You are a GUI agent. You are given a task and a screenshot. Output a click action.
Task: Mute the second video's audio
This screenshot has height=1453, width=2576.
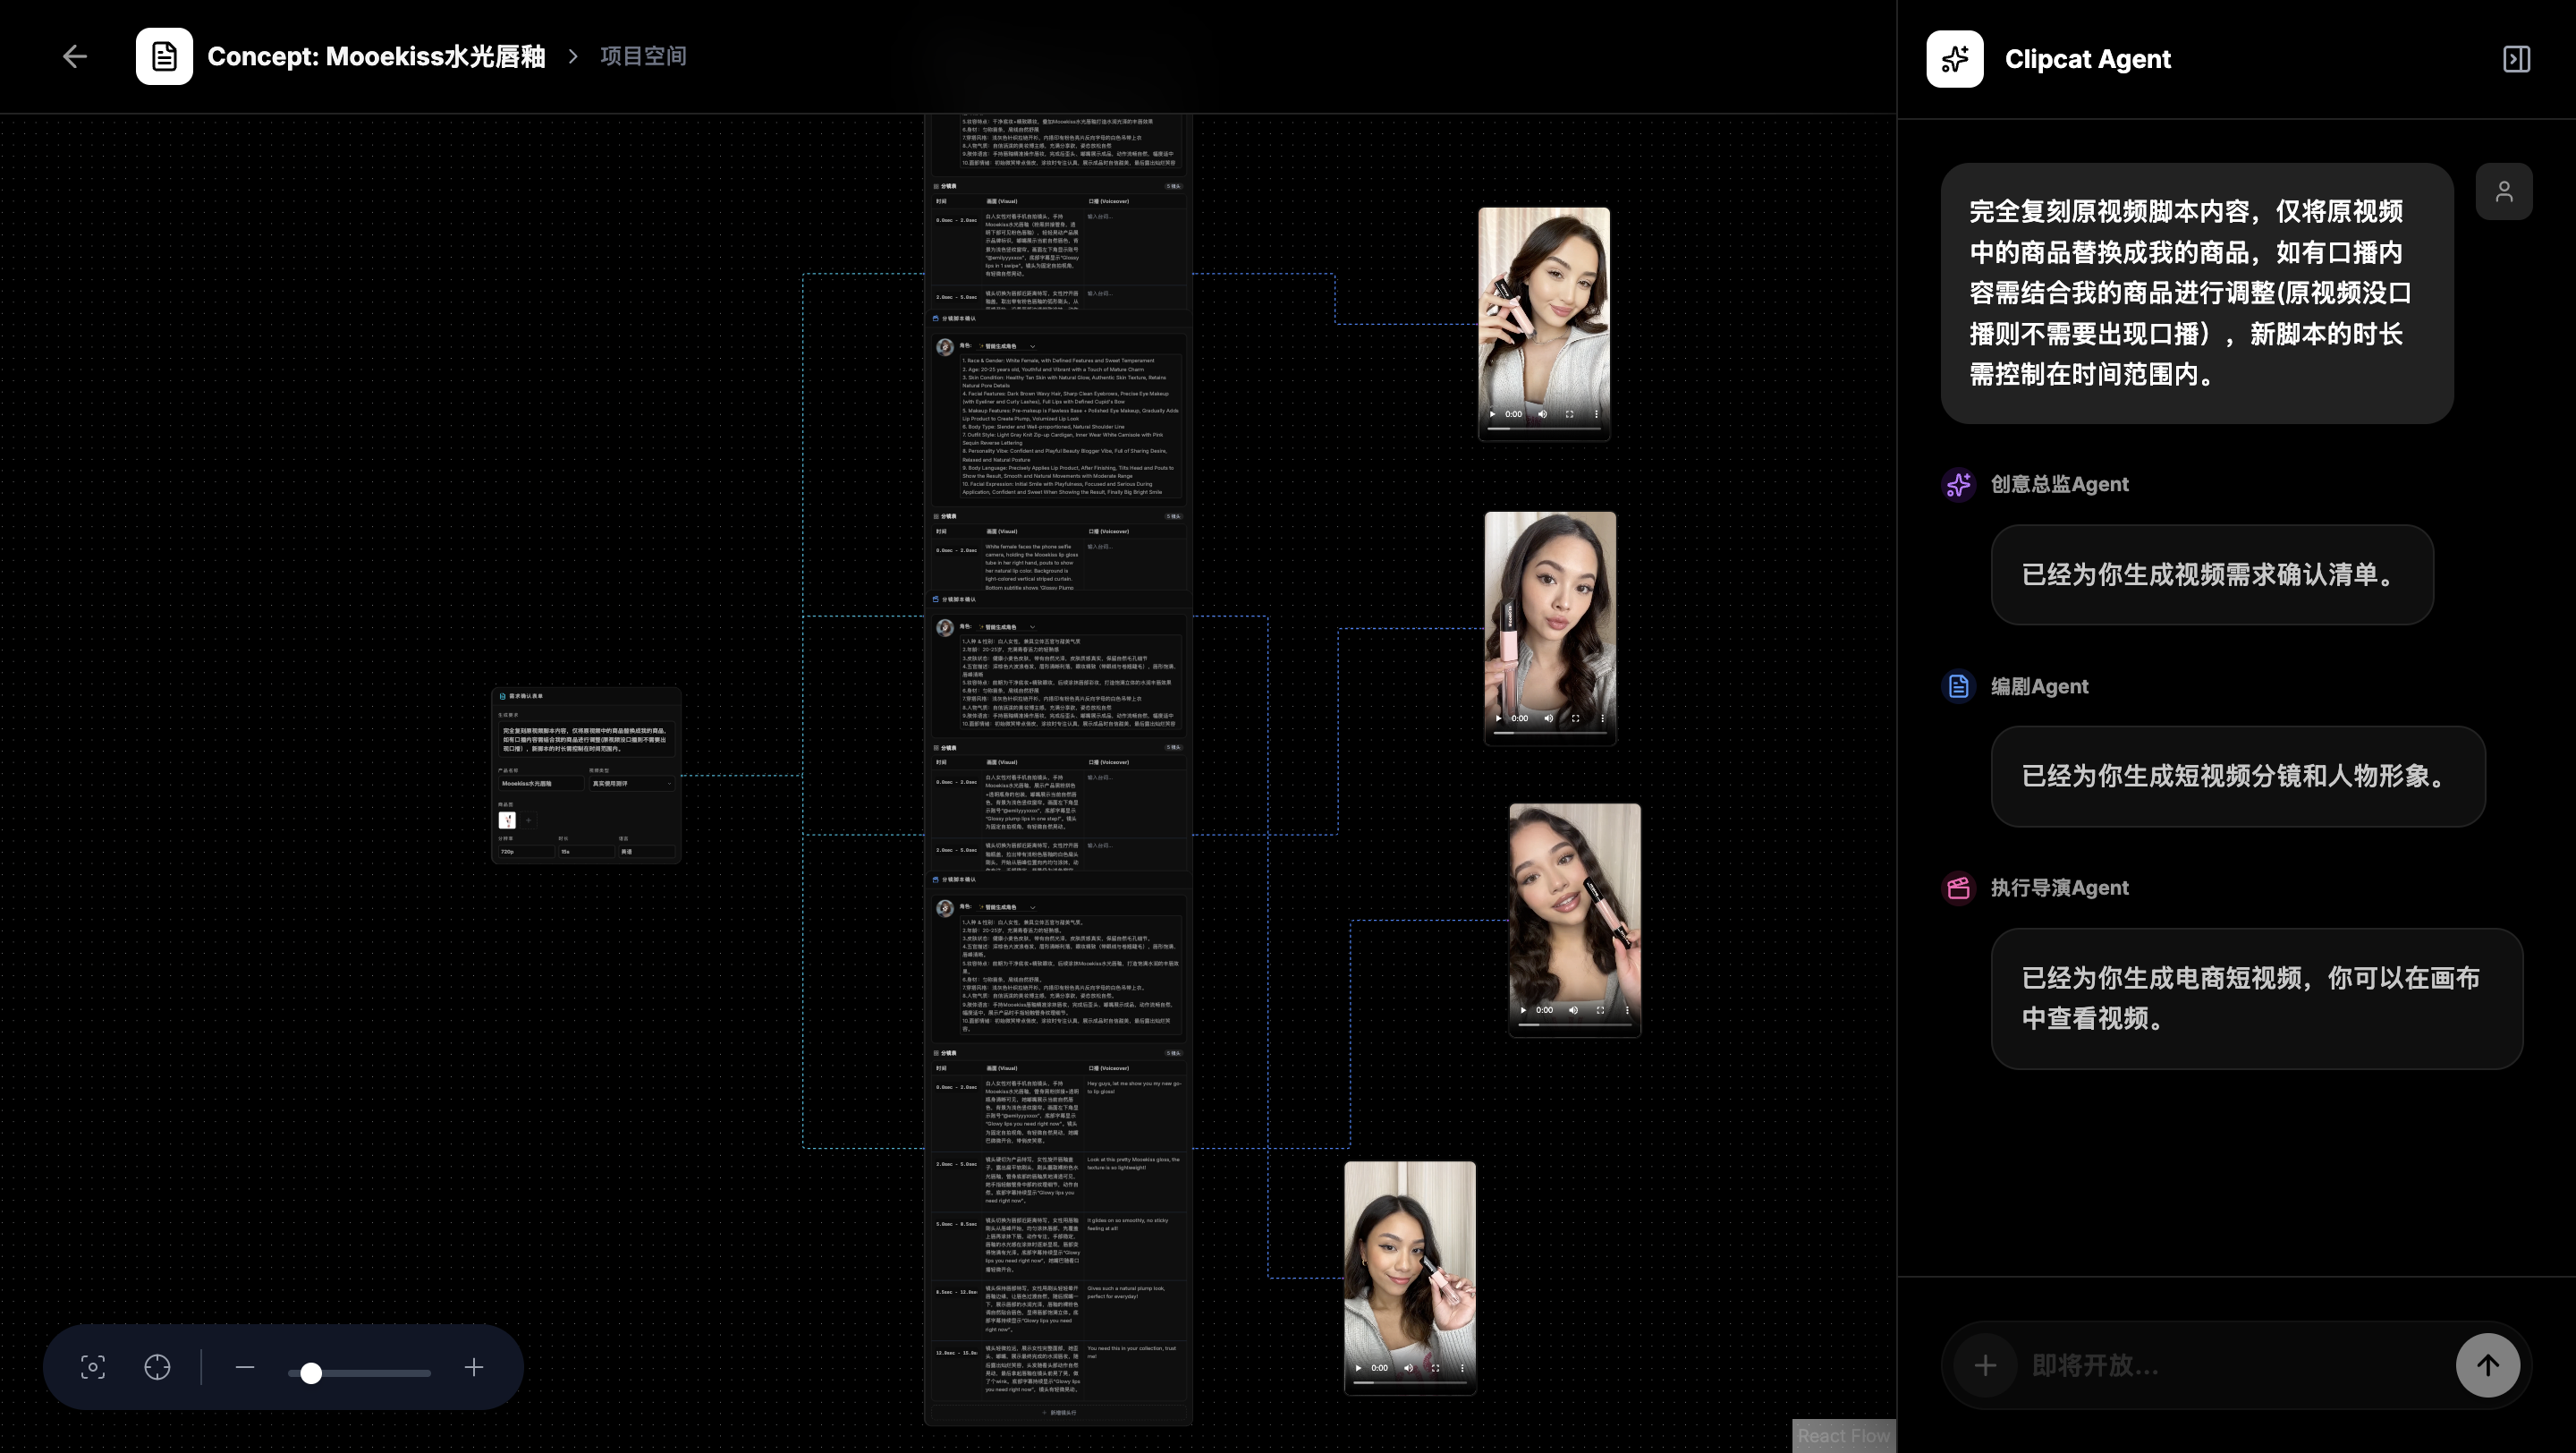(1548, 718)
